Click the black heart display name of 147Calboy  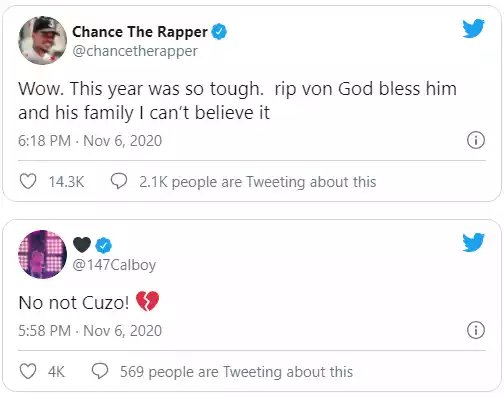pos(82,245)
